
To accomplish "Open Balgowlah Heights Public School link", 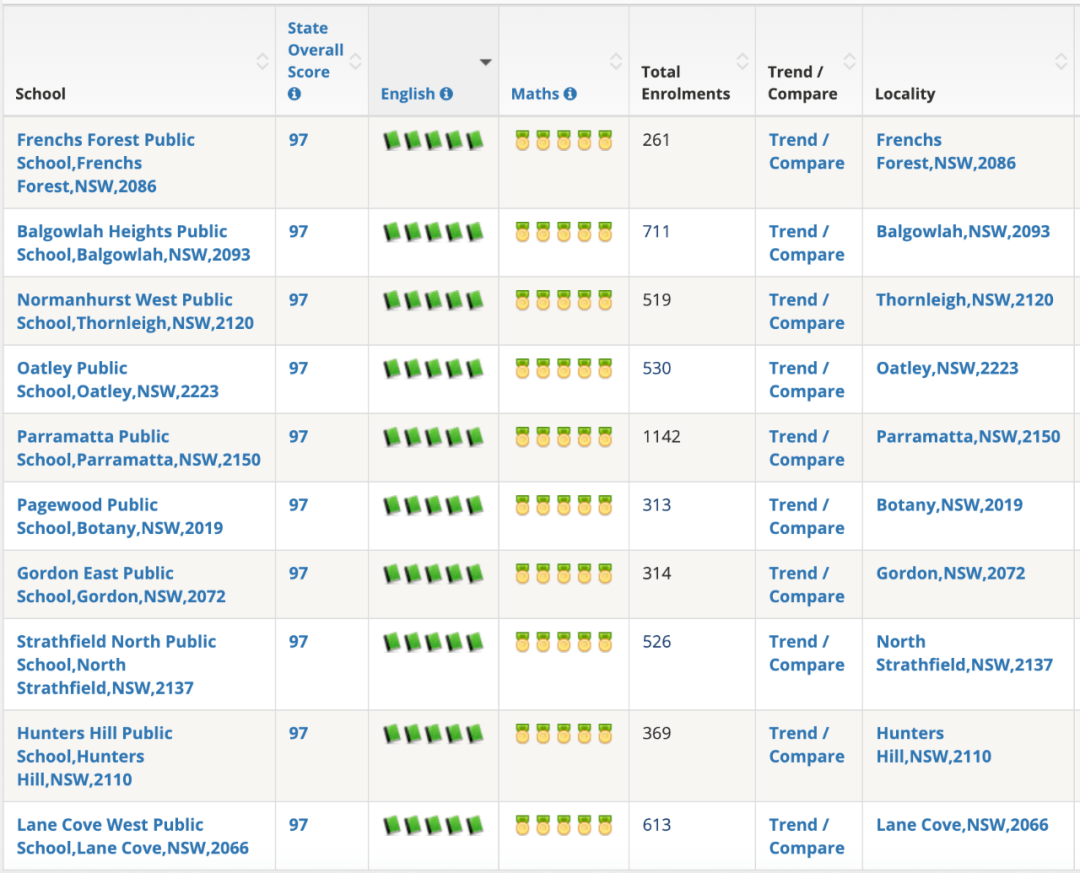I will click(x=134, y=243).
